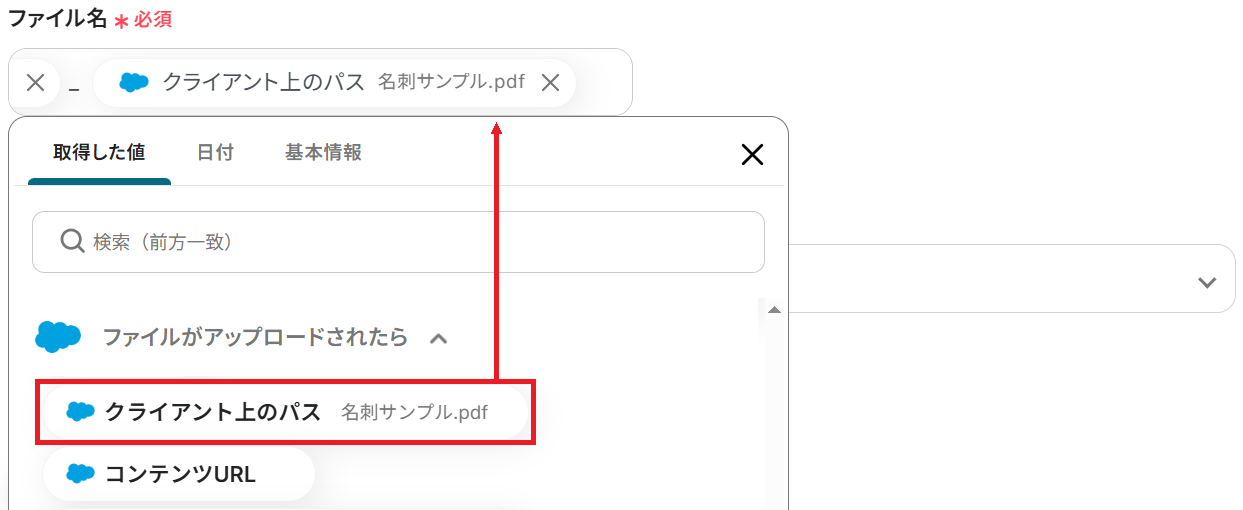This screenshot has width=1243, height=510.
Task: Click the value list scrollbar track
Action: pos(772,420)
